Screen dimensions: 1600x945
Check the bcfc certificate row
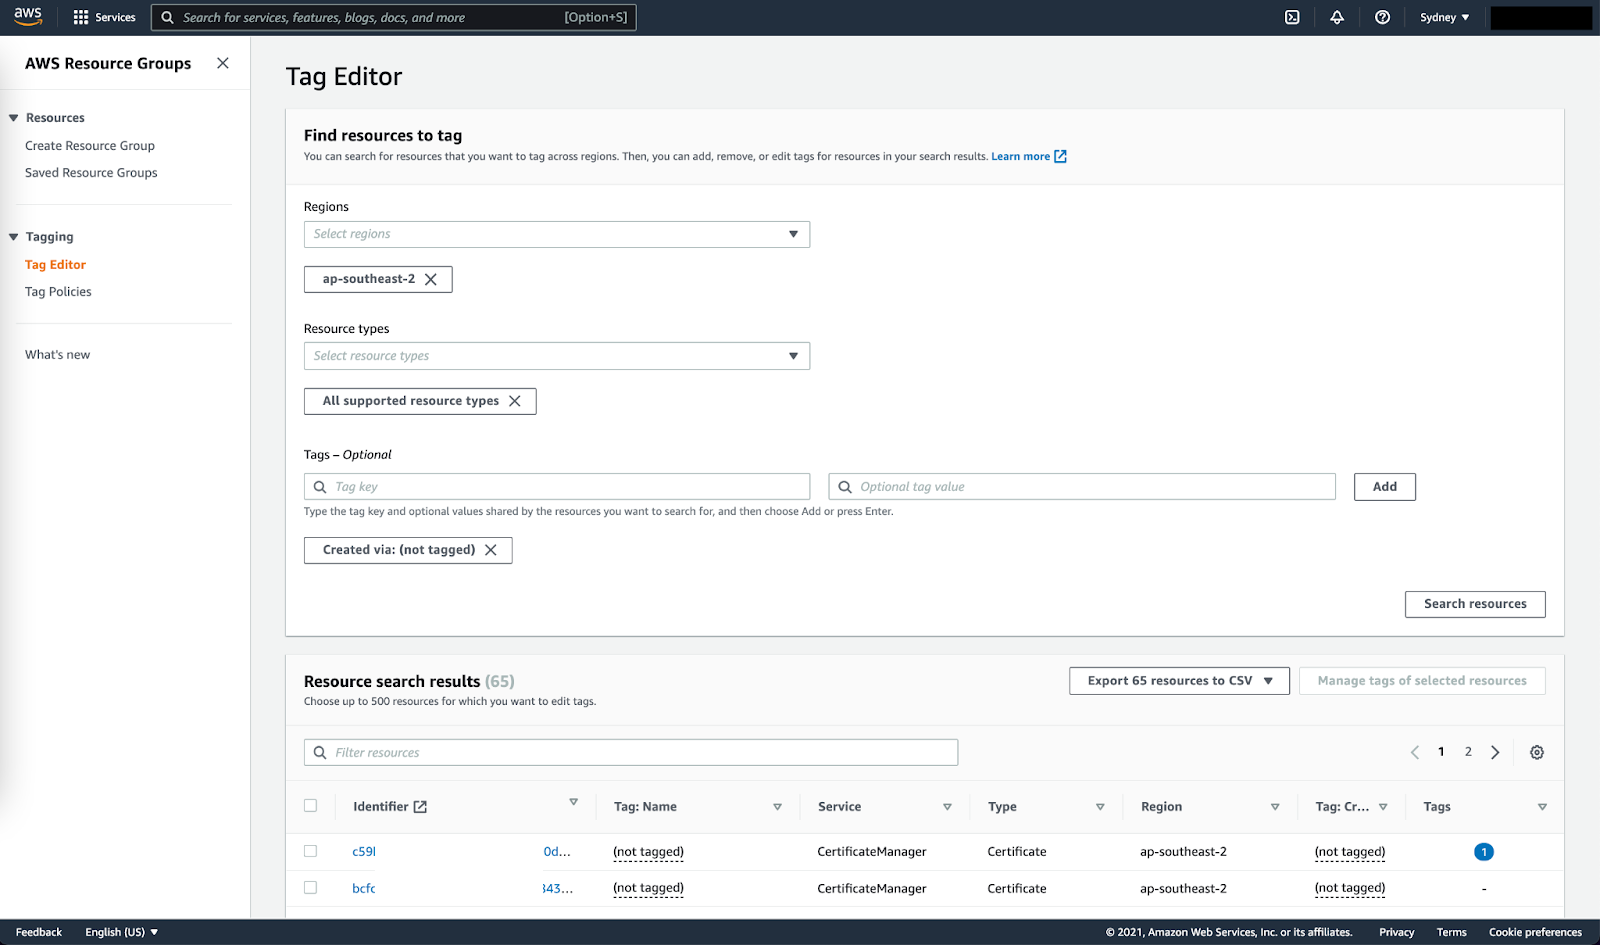310,887
